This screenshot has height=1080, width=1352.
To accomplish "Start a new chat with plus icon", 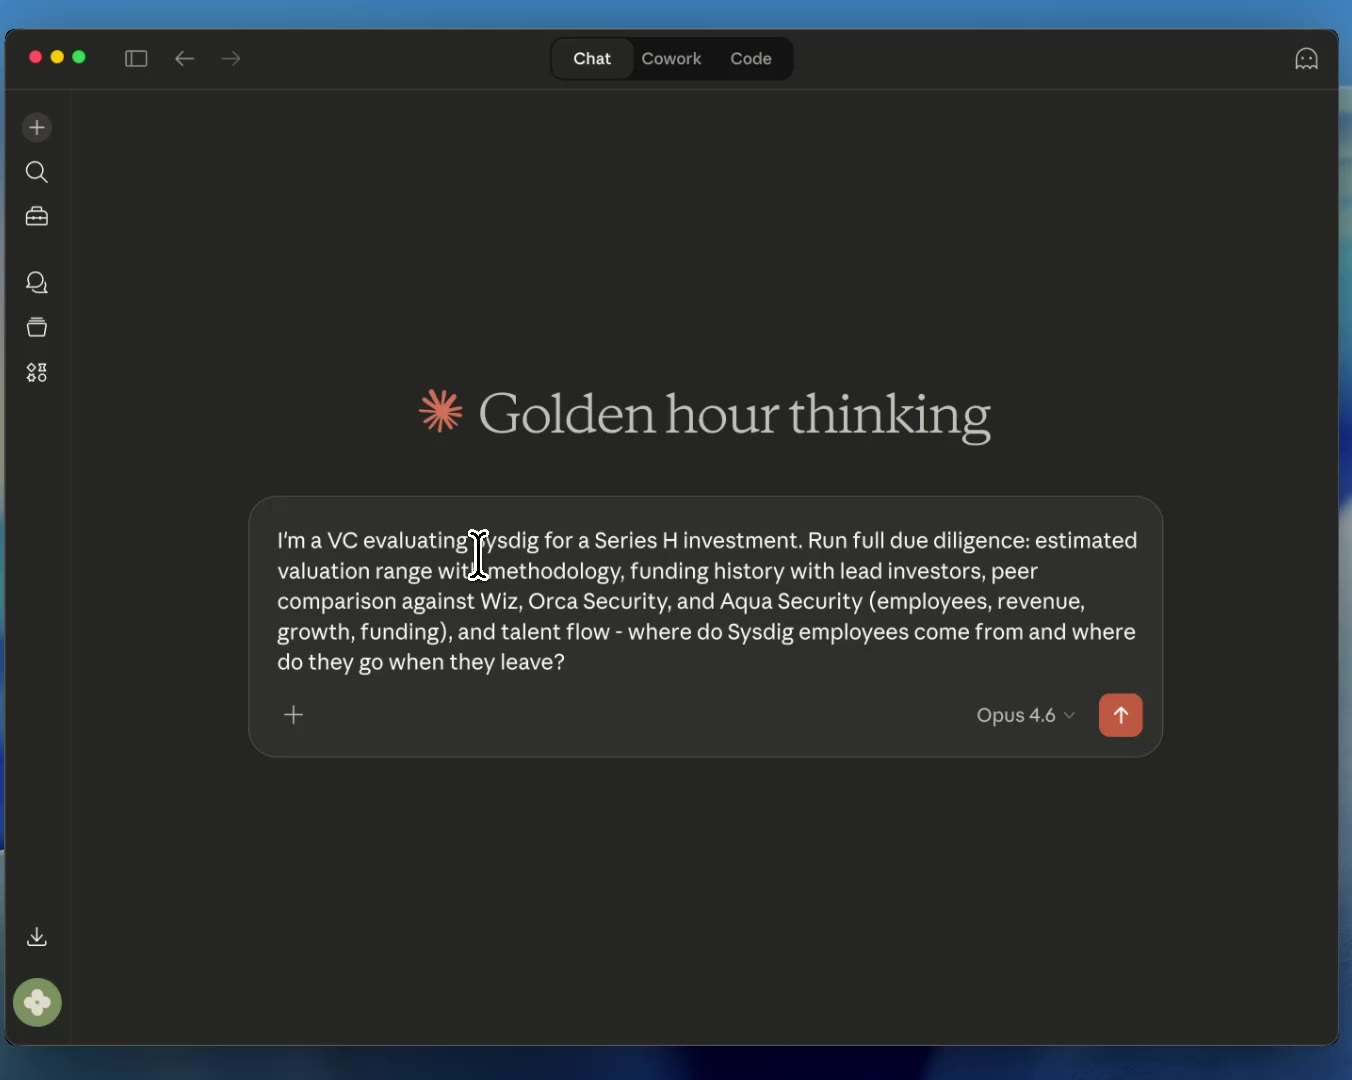I will pos(37,127).
